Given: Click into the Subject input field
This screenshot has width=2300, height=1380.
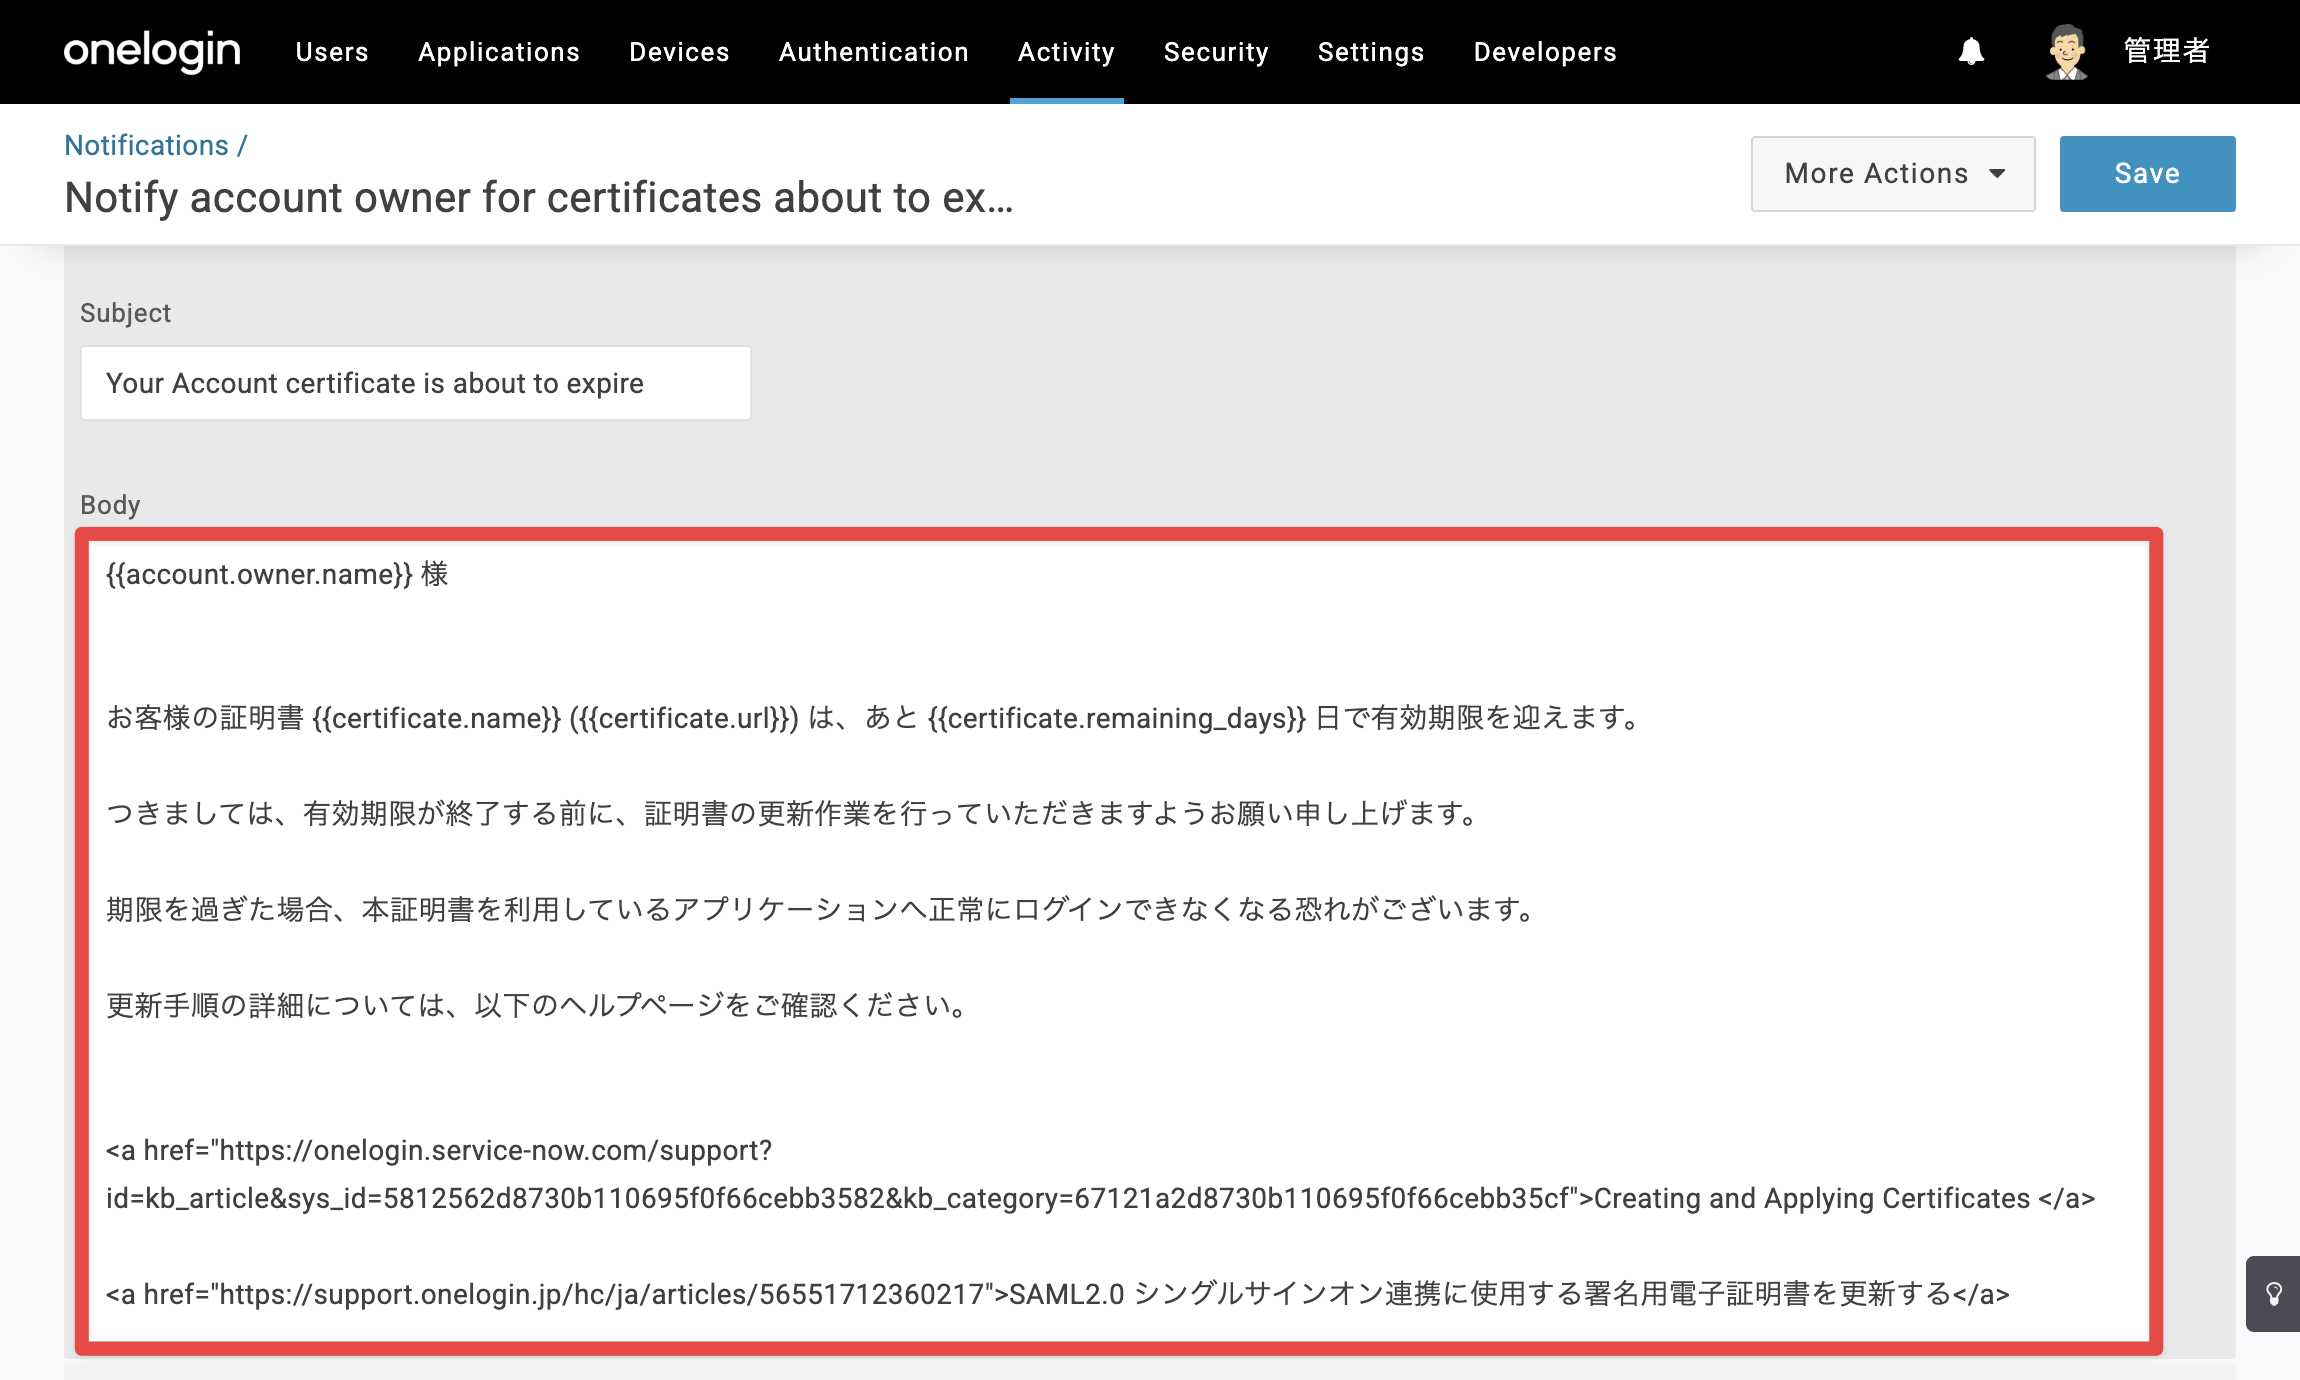Looking at the screenshot, I should point(415,383).
